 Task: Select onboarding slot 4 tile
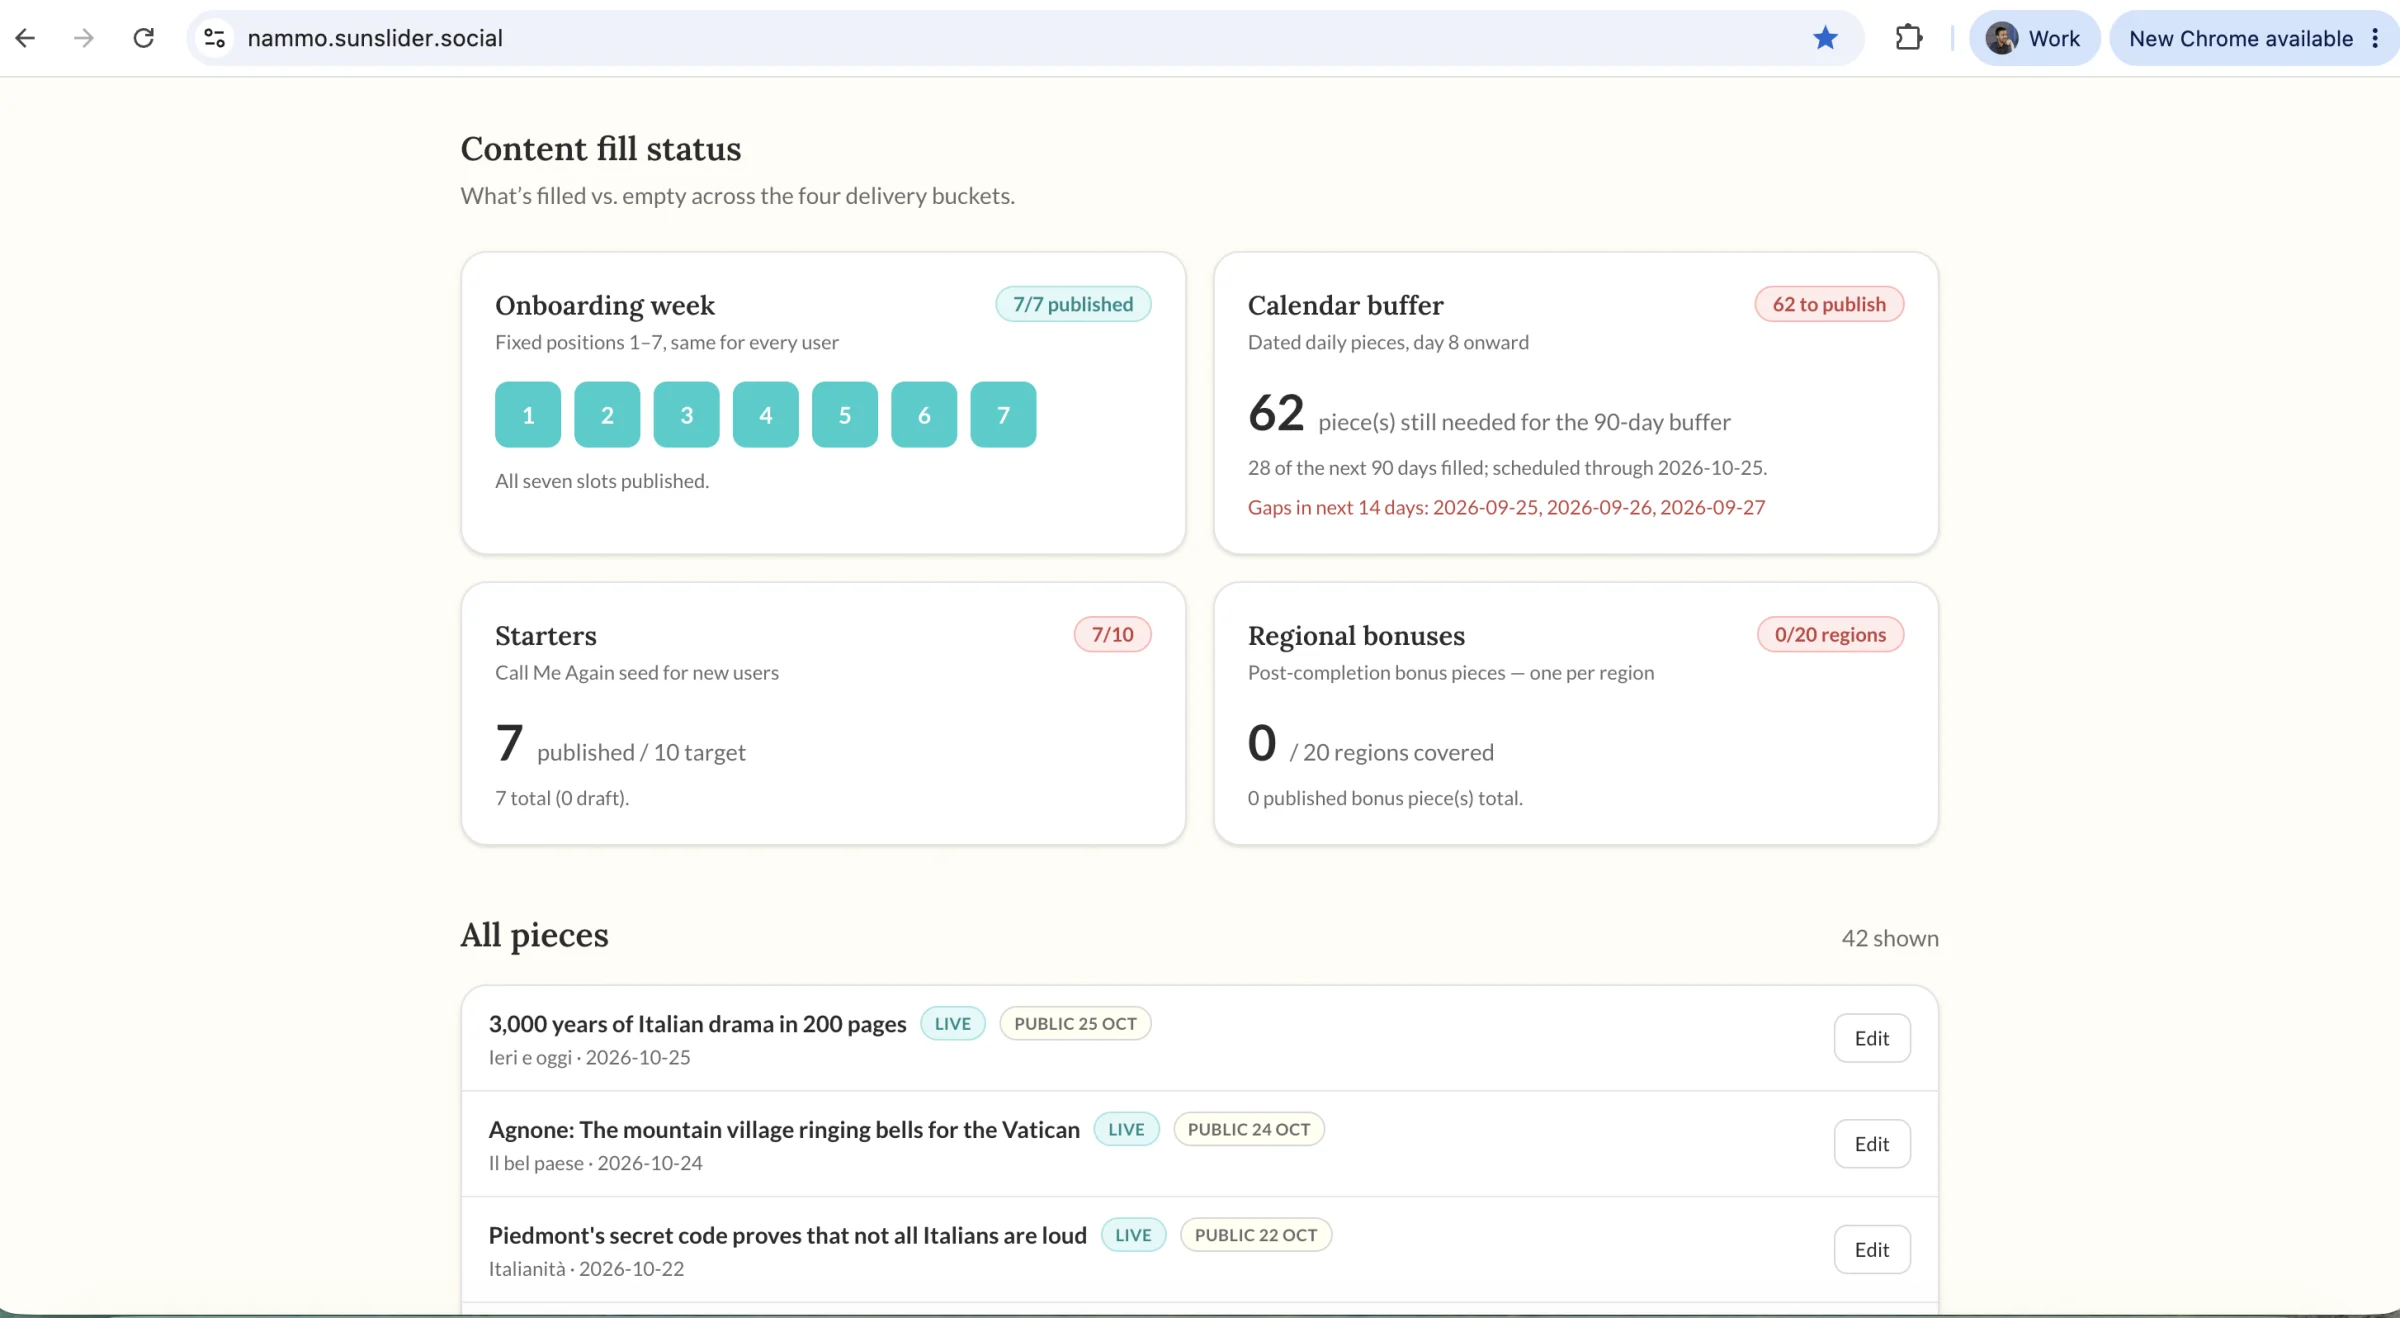tap(766, 414)
